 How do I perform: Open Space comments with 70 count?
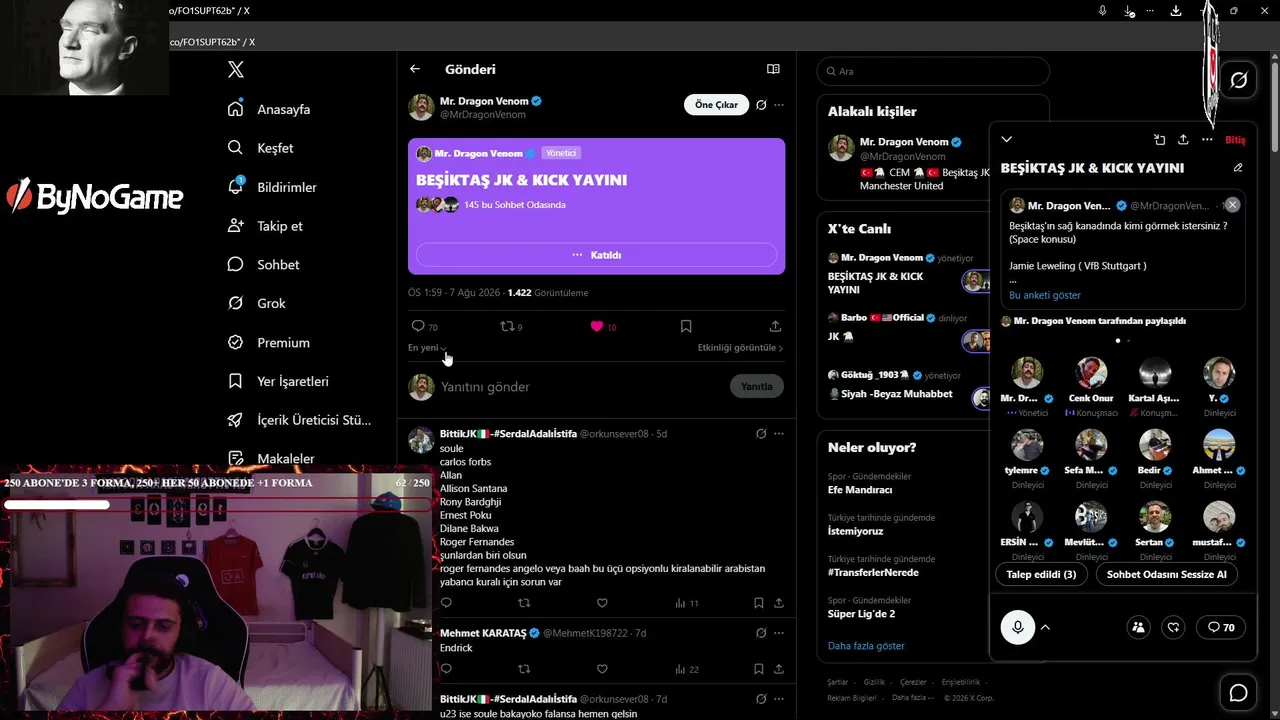[1221, 627]
